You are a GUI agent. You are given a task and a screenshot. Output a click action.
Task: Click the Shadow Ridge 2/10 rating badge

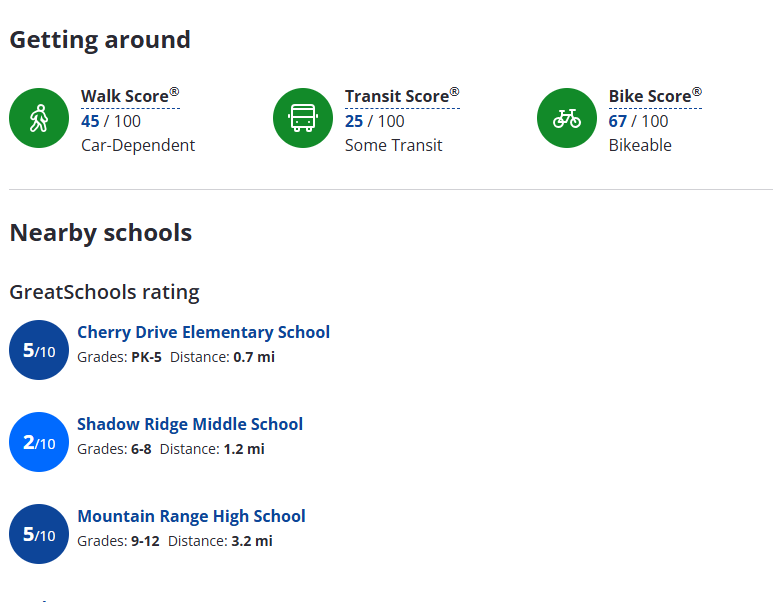click(39, 442)
